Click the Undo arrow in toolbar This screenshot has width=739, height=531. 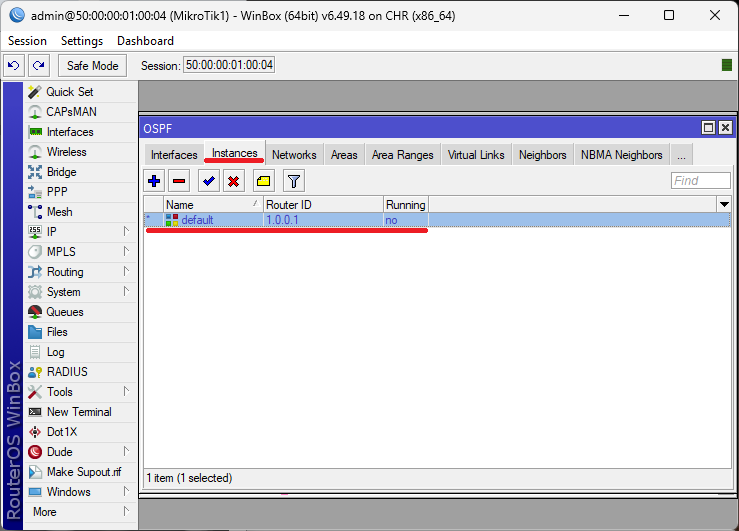click(14, 66)
